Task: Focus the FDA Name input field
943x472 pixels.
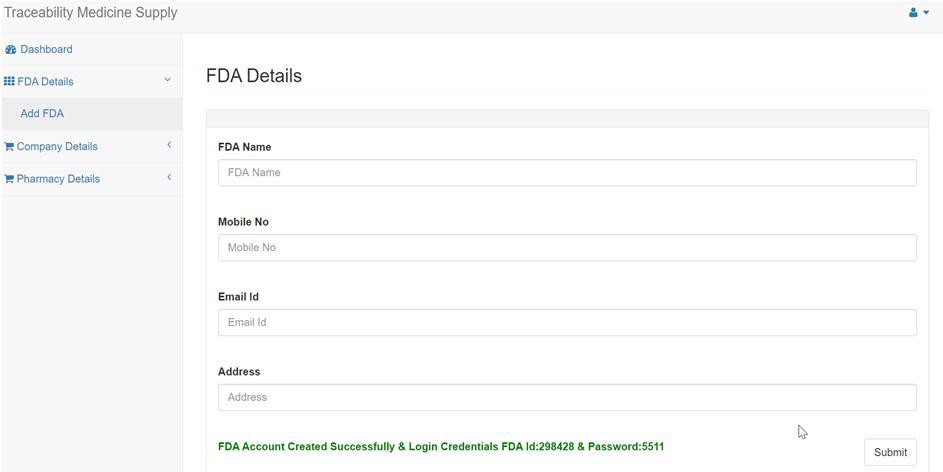Action: click(x=567, y=173)
